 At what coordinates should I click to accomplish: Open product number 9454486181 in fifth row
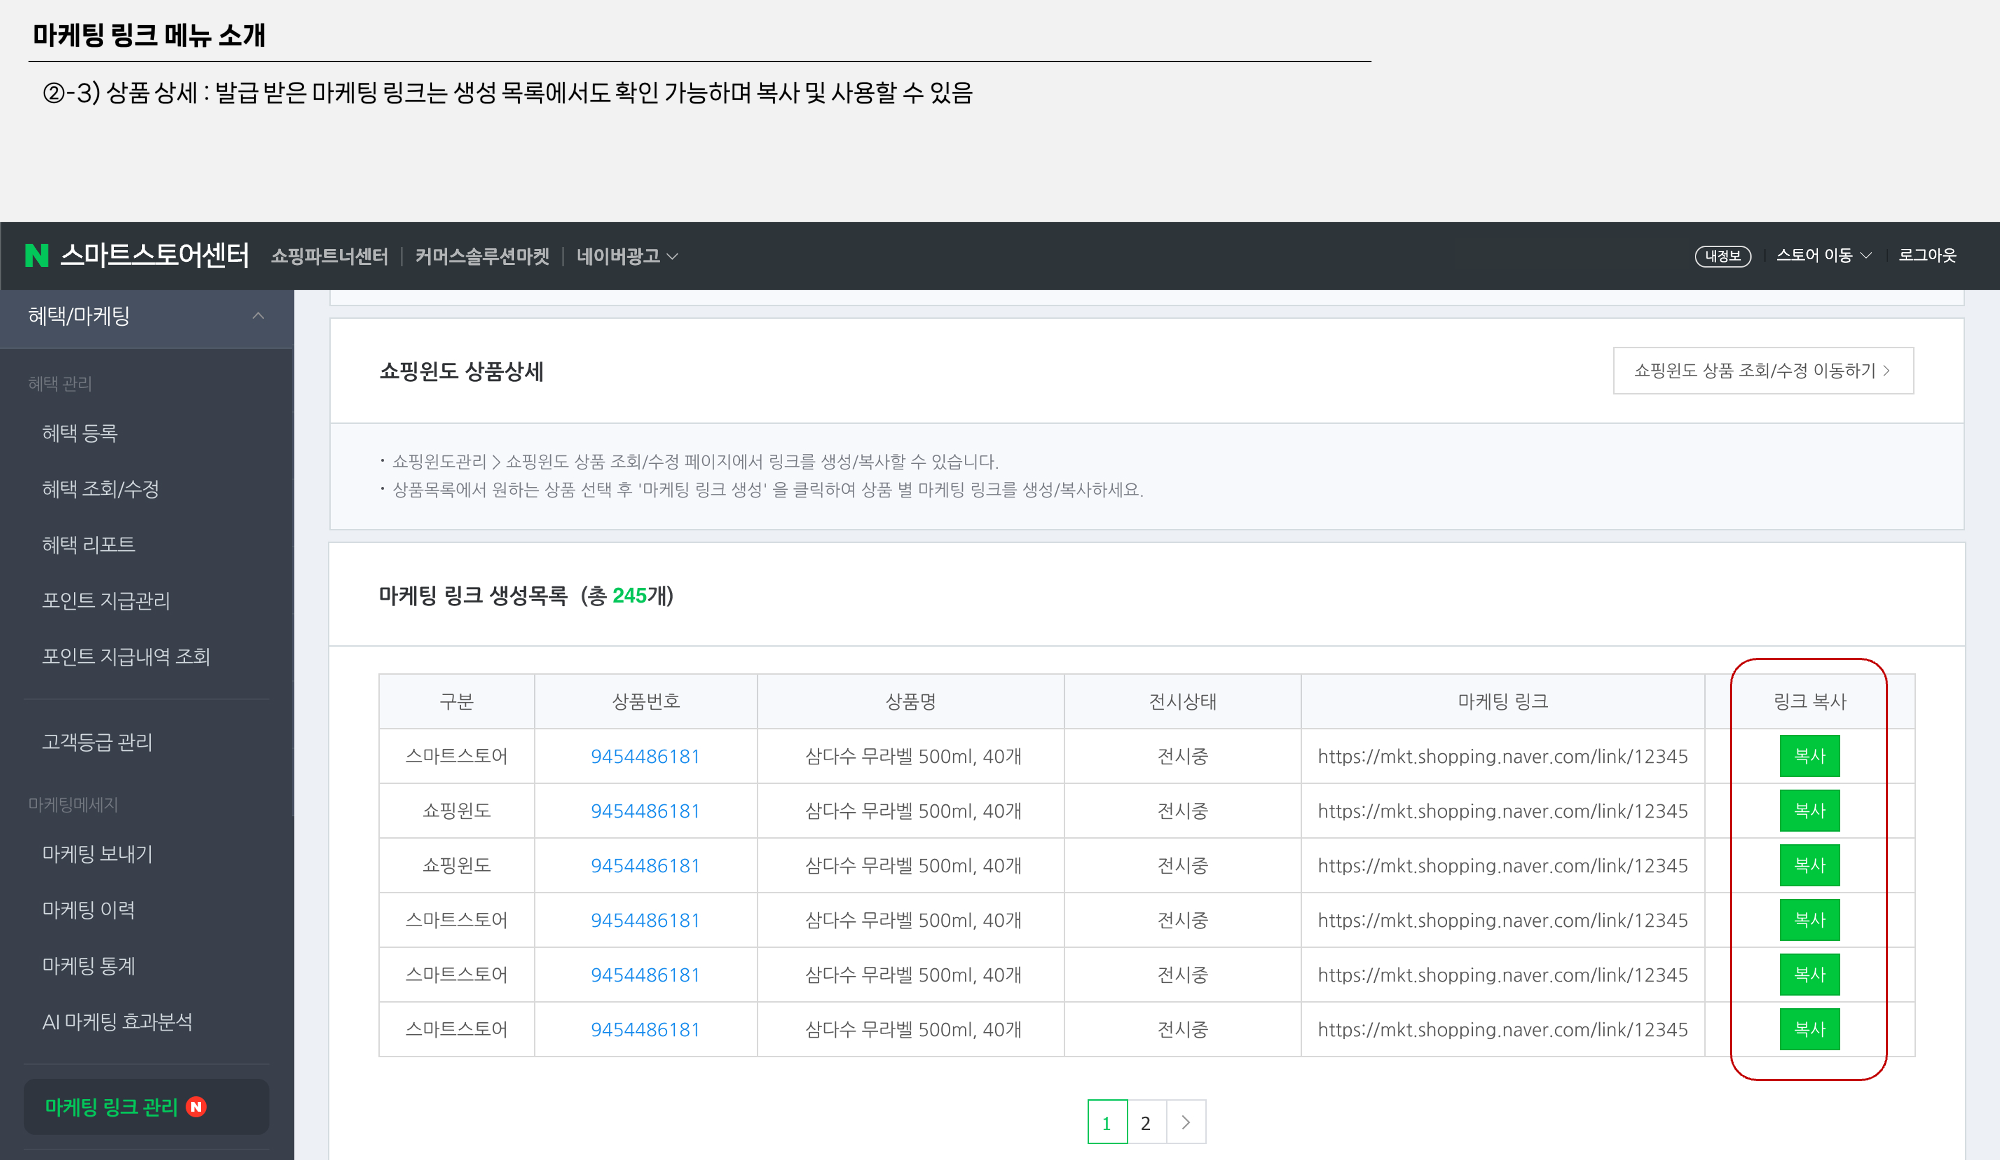click(x=645, y=975)
